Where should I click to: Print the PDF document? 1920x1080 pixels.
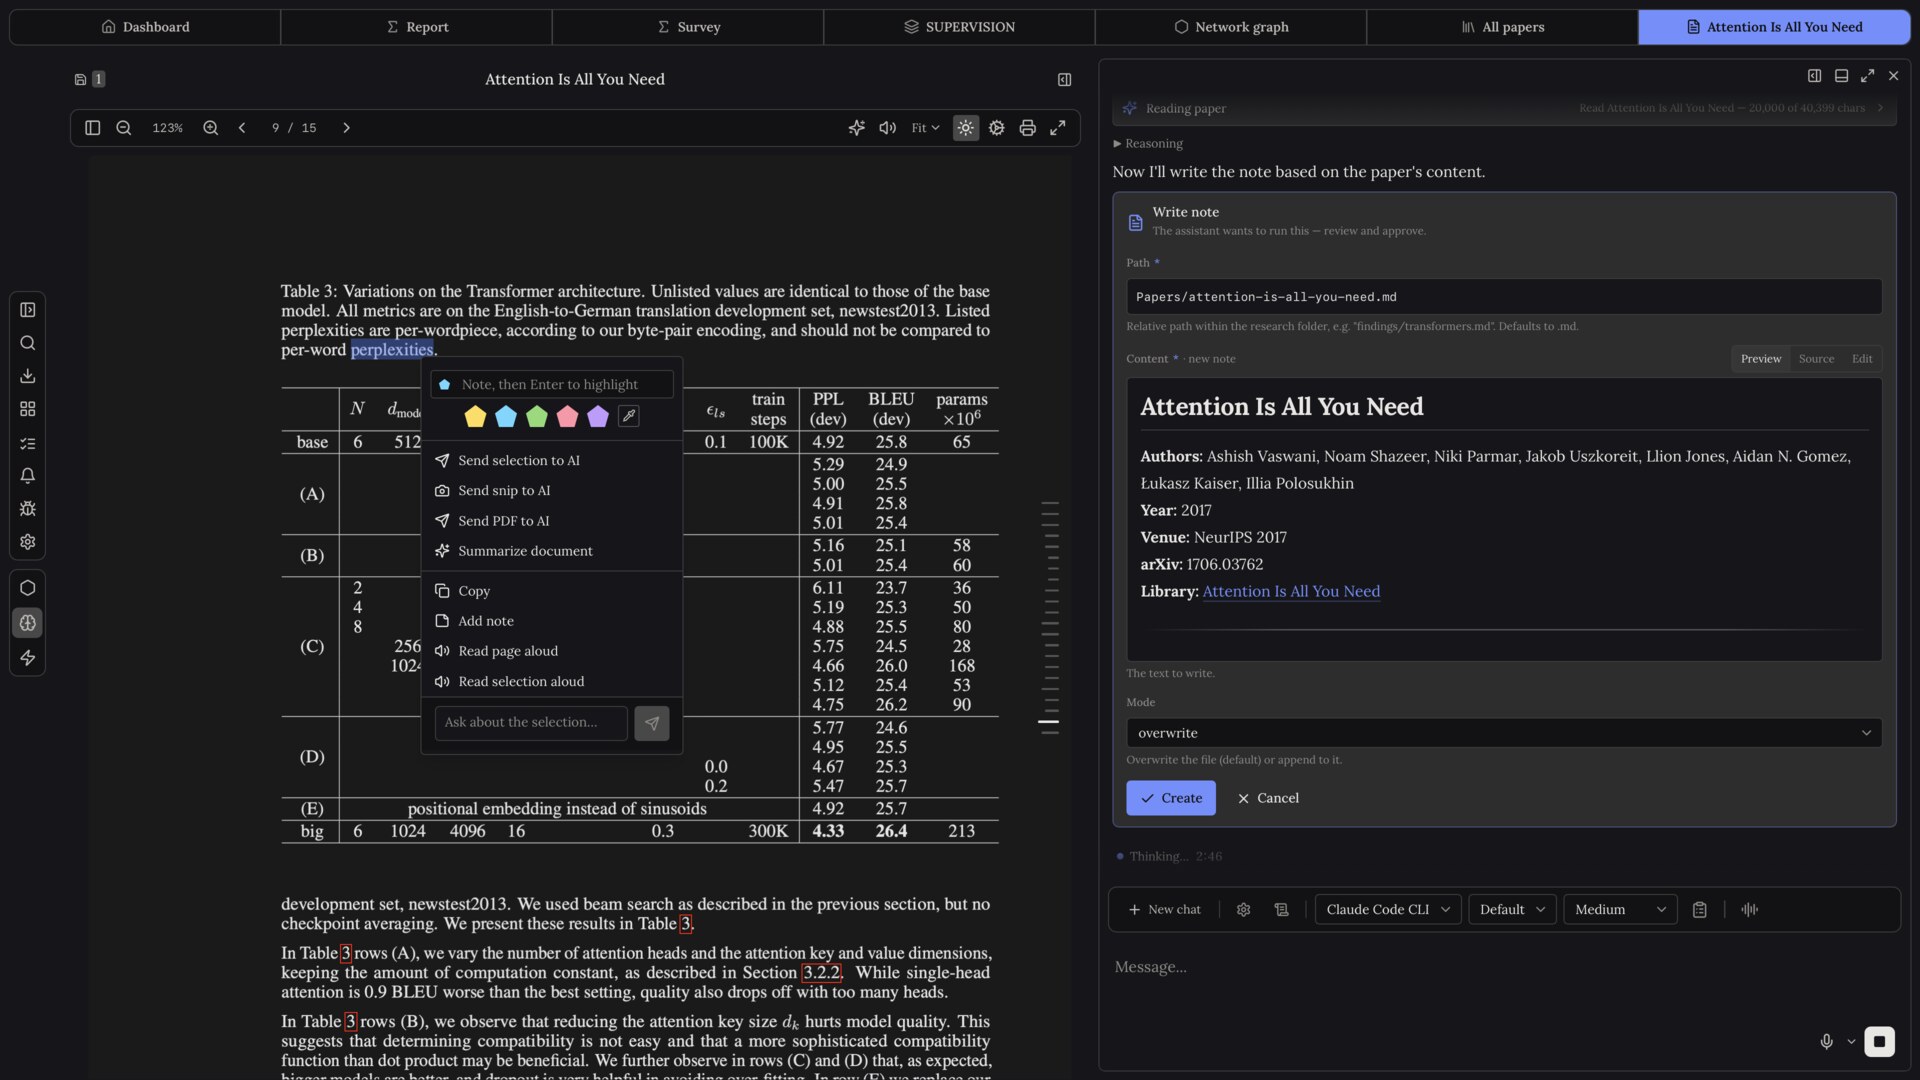tap(1027, 128)
